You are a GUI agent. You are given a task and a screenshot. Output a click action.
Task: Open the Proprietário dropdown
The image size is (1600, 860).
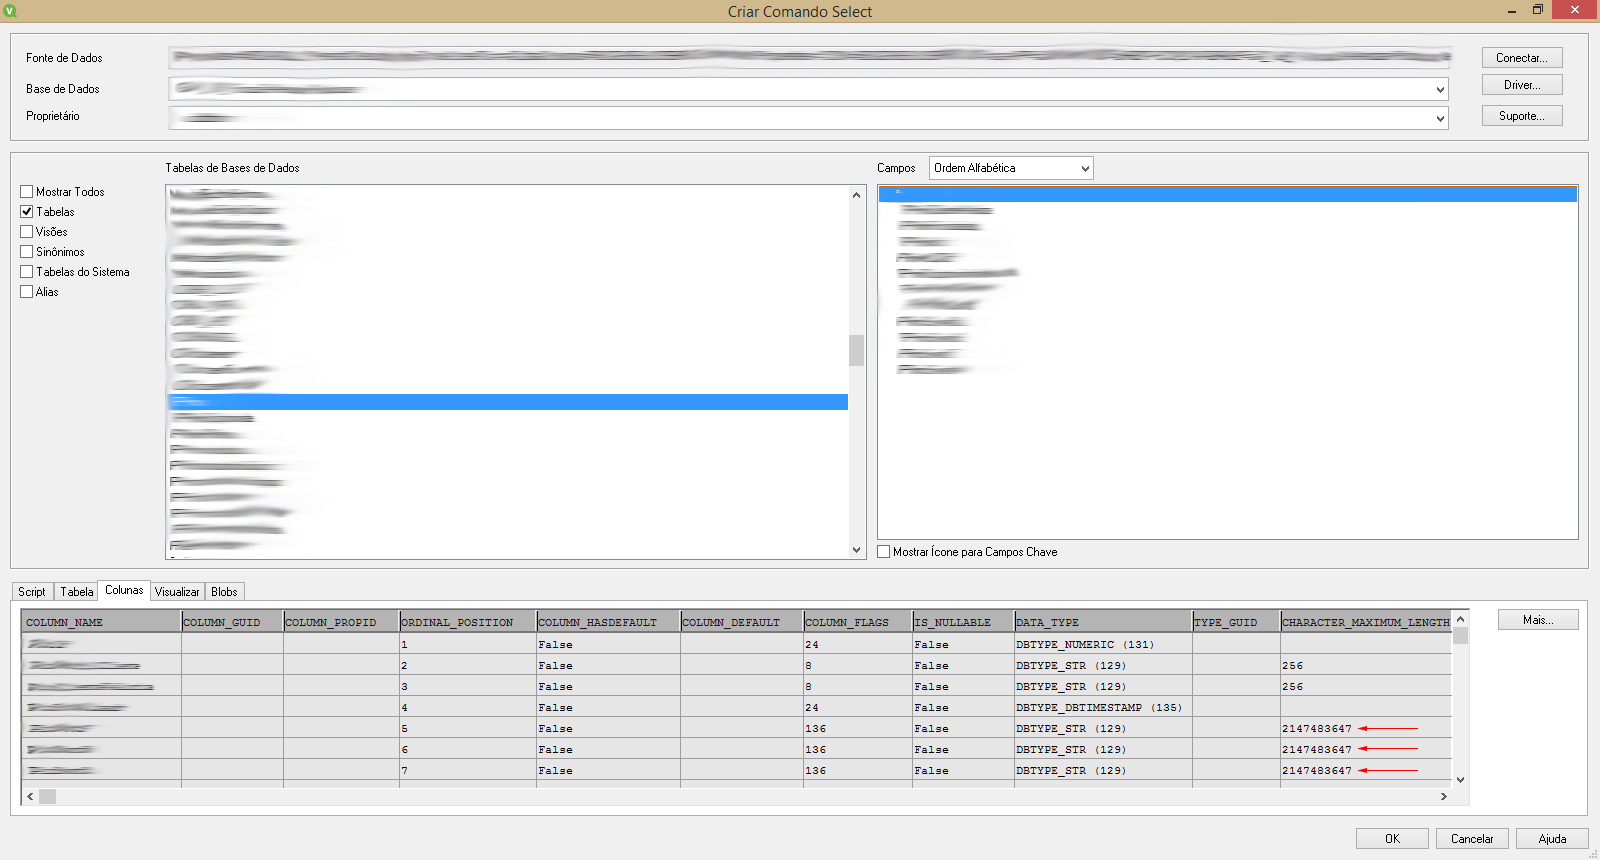coord(1440,118)
